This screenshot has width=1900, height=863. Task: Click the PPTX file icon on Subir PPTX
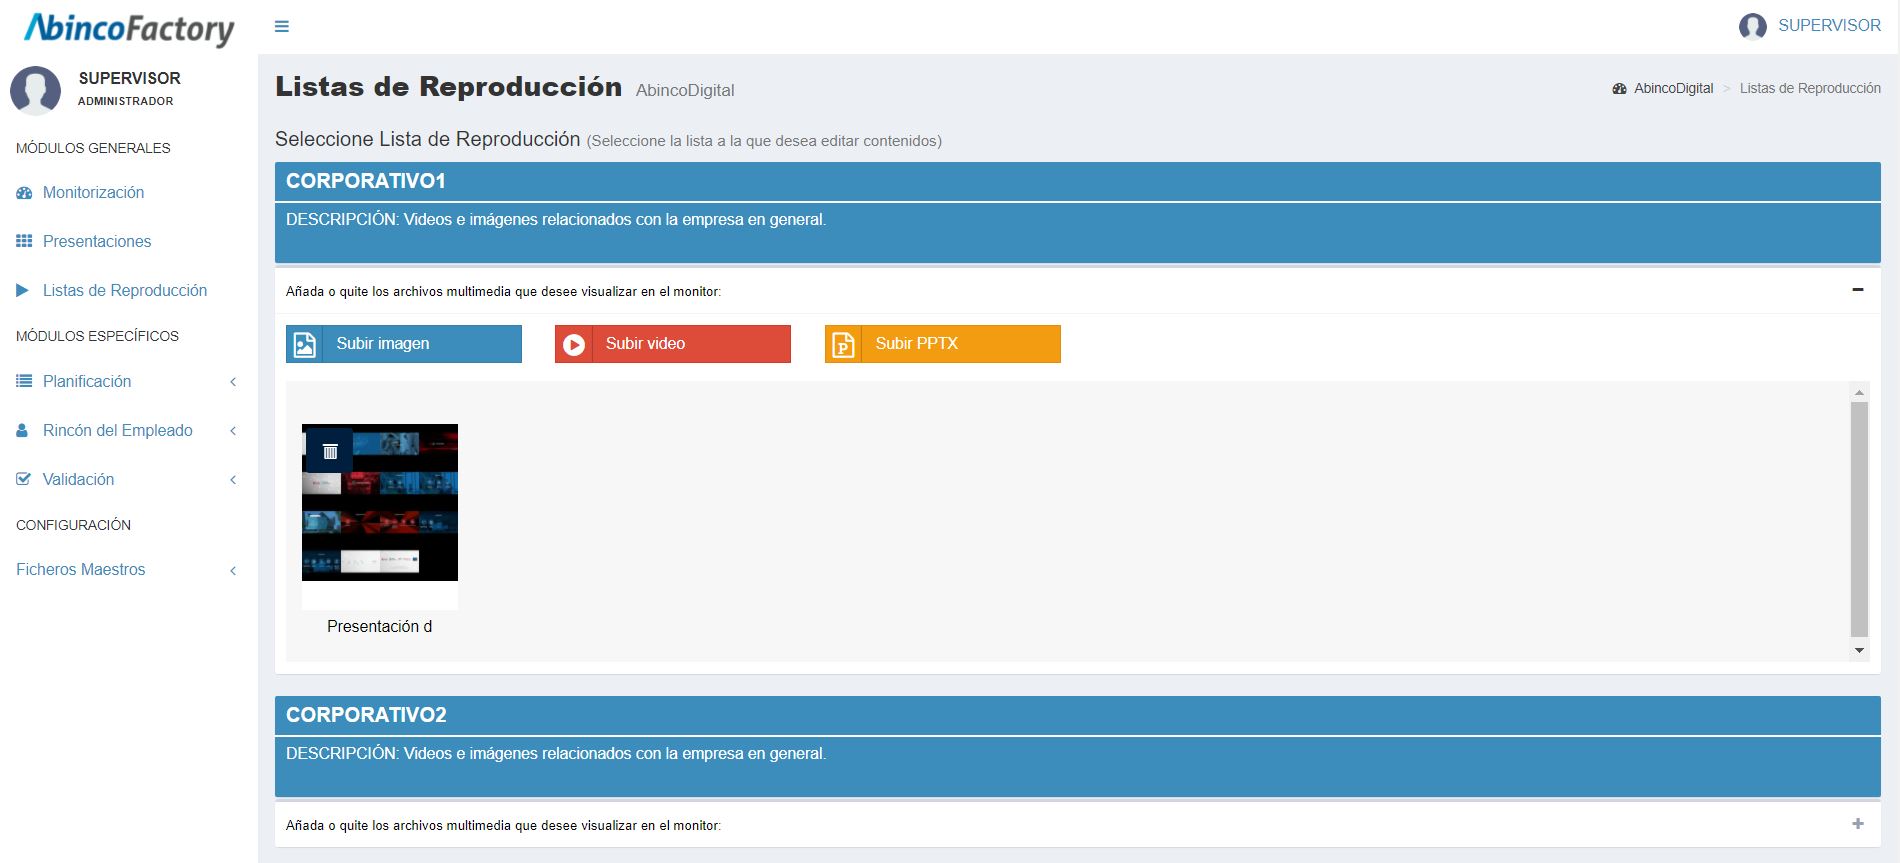(843, 344)
